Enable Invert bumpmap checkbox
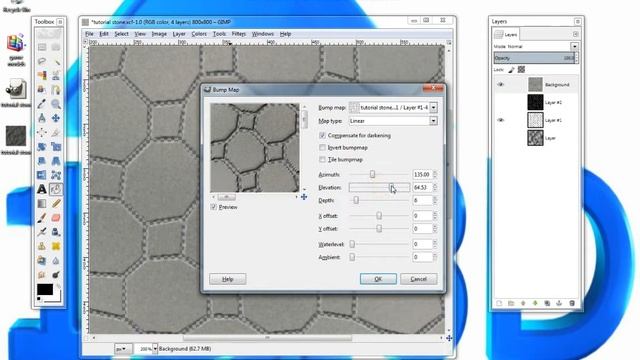This screenshot has width=640, height=360. [x=322, y=147]
